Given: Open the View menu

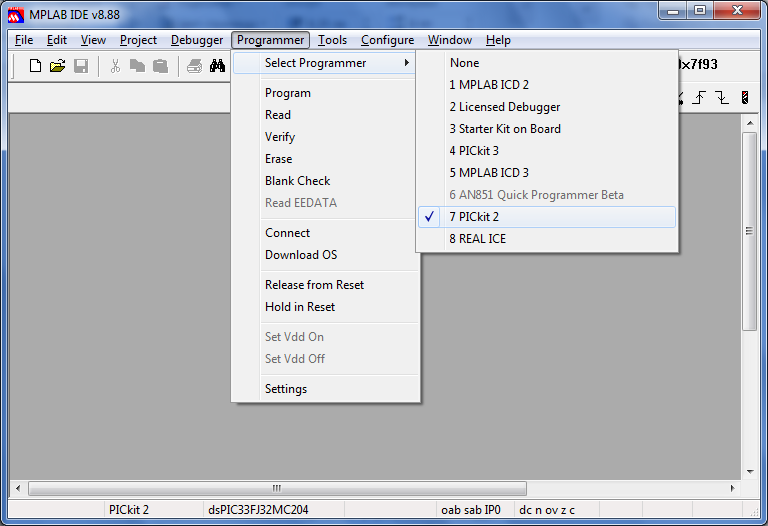Looking at the screenshot, I should [93, 40].
